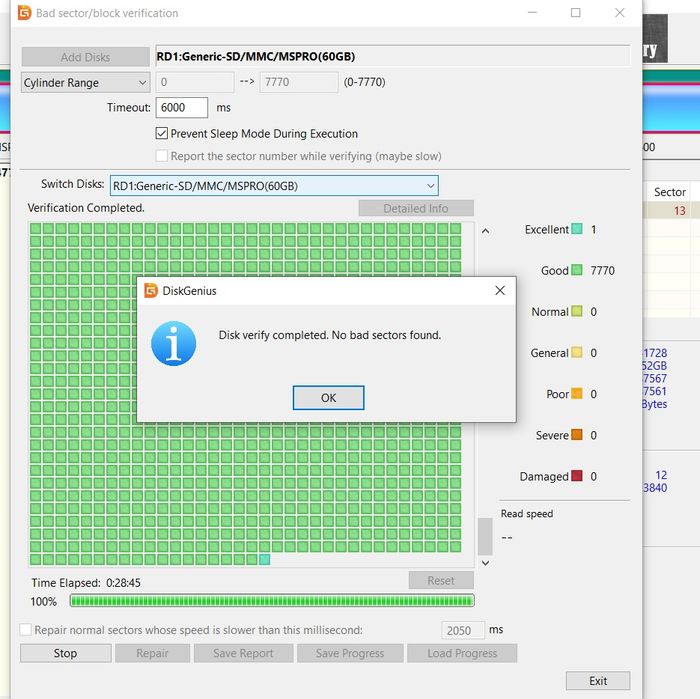The height and width of the screenshot is (699, 700).
Task: Toggle Report the sector number checkbox
Action: (x=162, y=156)
